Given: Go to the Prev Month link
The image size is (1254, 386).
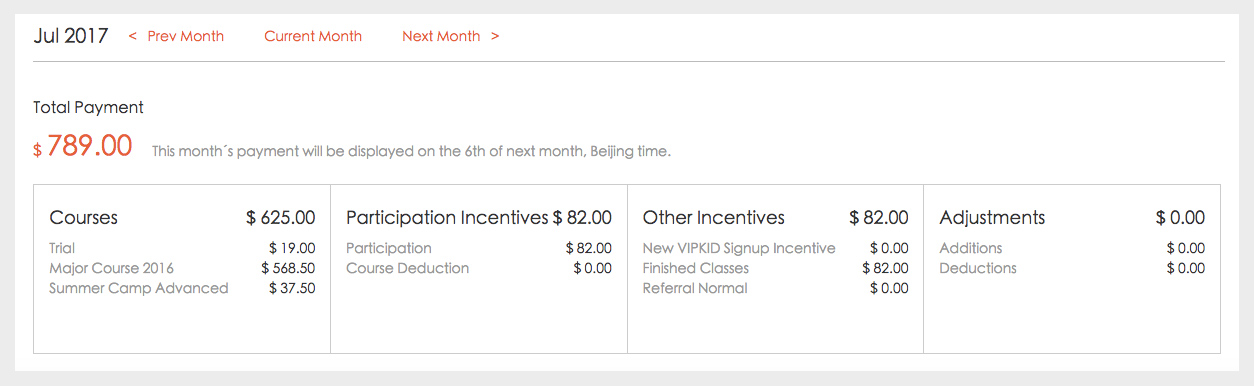Looking at the screenshot, I should click(x=176, y=36).
